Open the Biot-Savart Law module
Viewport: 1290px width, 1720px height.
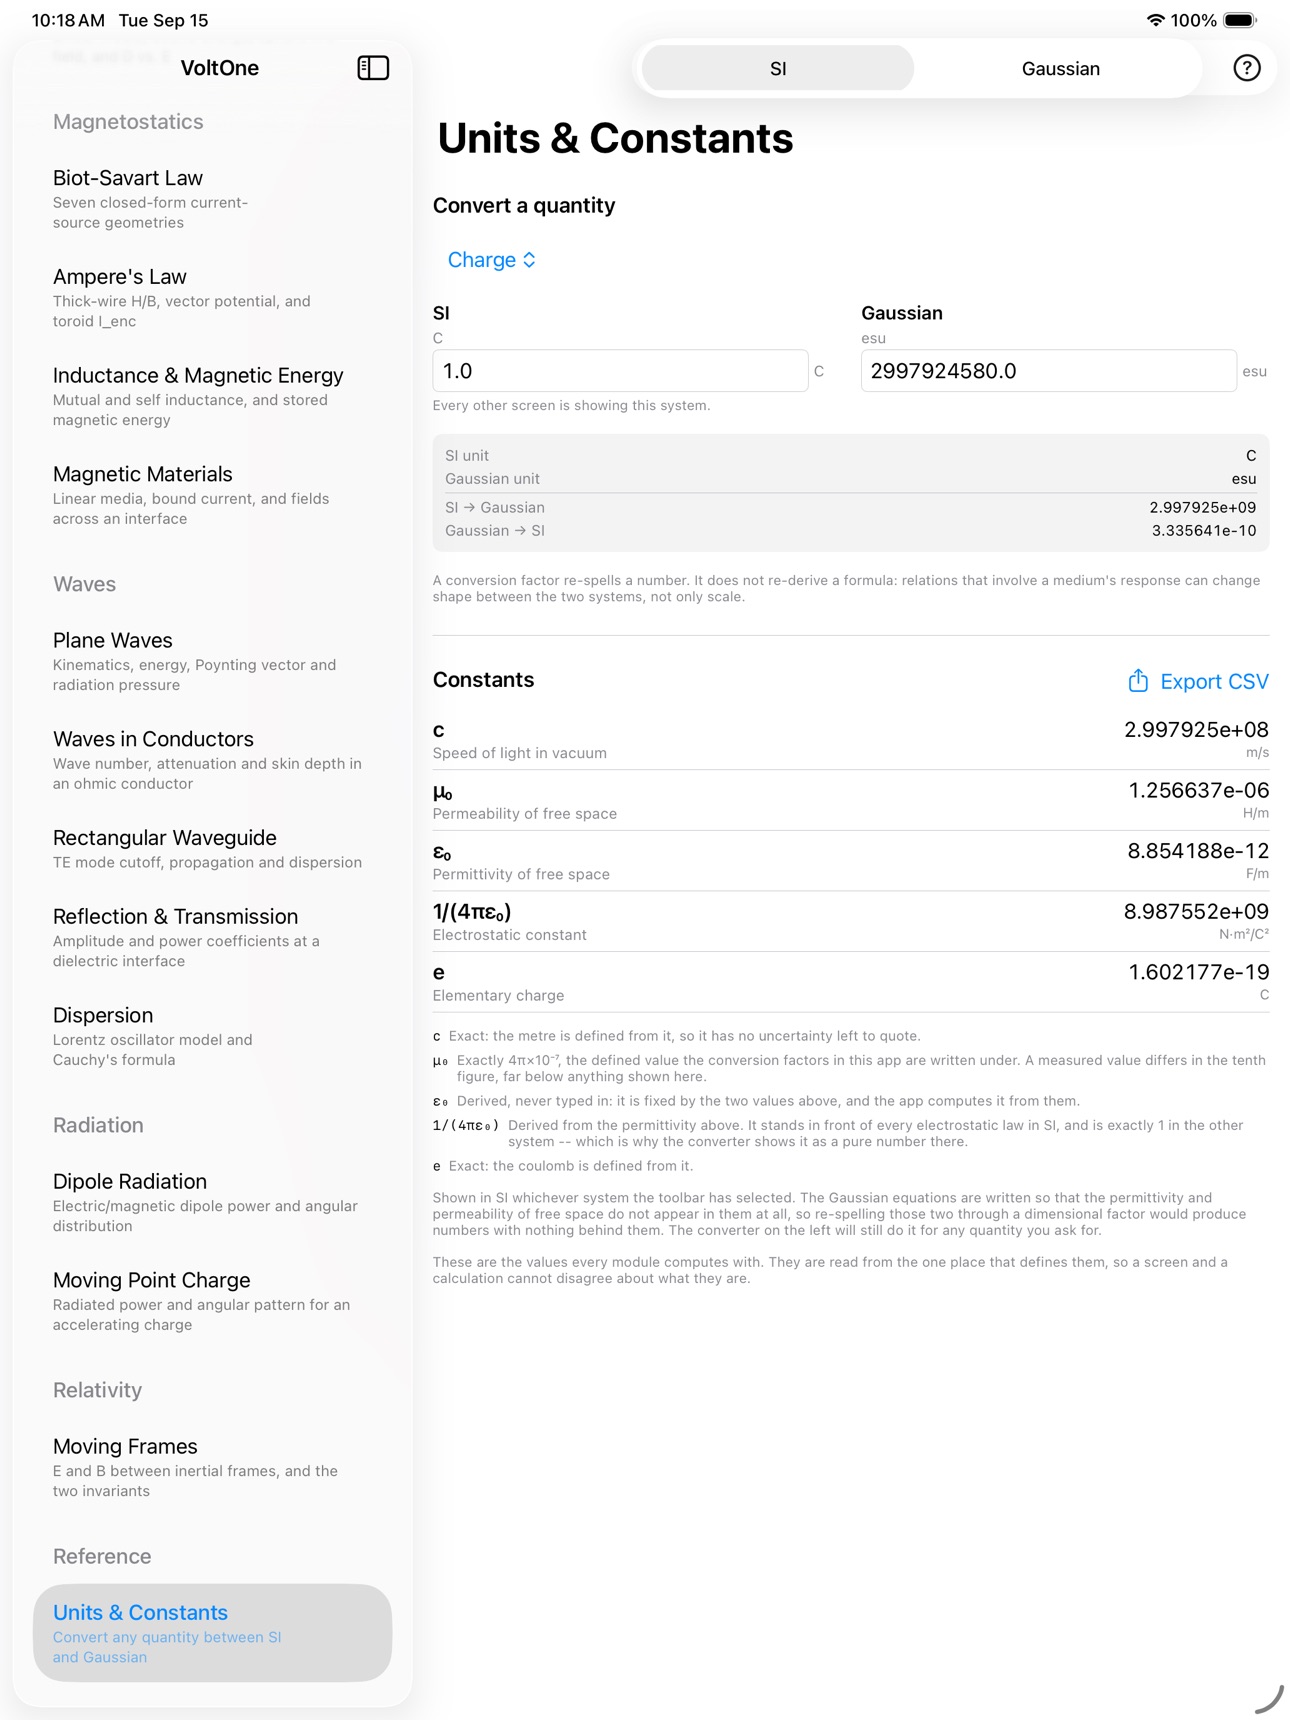point(212,199)
